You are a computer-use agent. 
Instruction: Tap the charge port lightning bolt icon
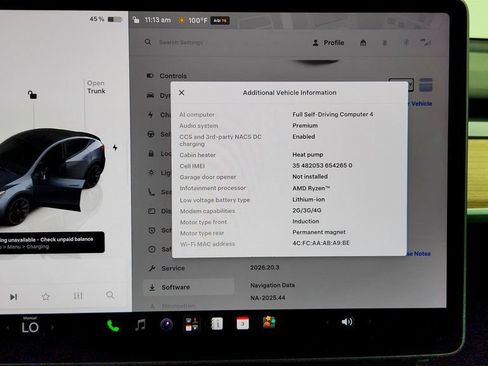click(115, 147)
